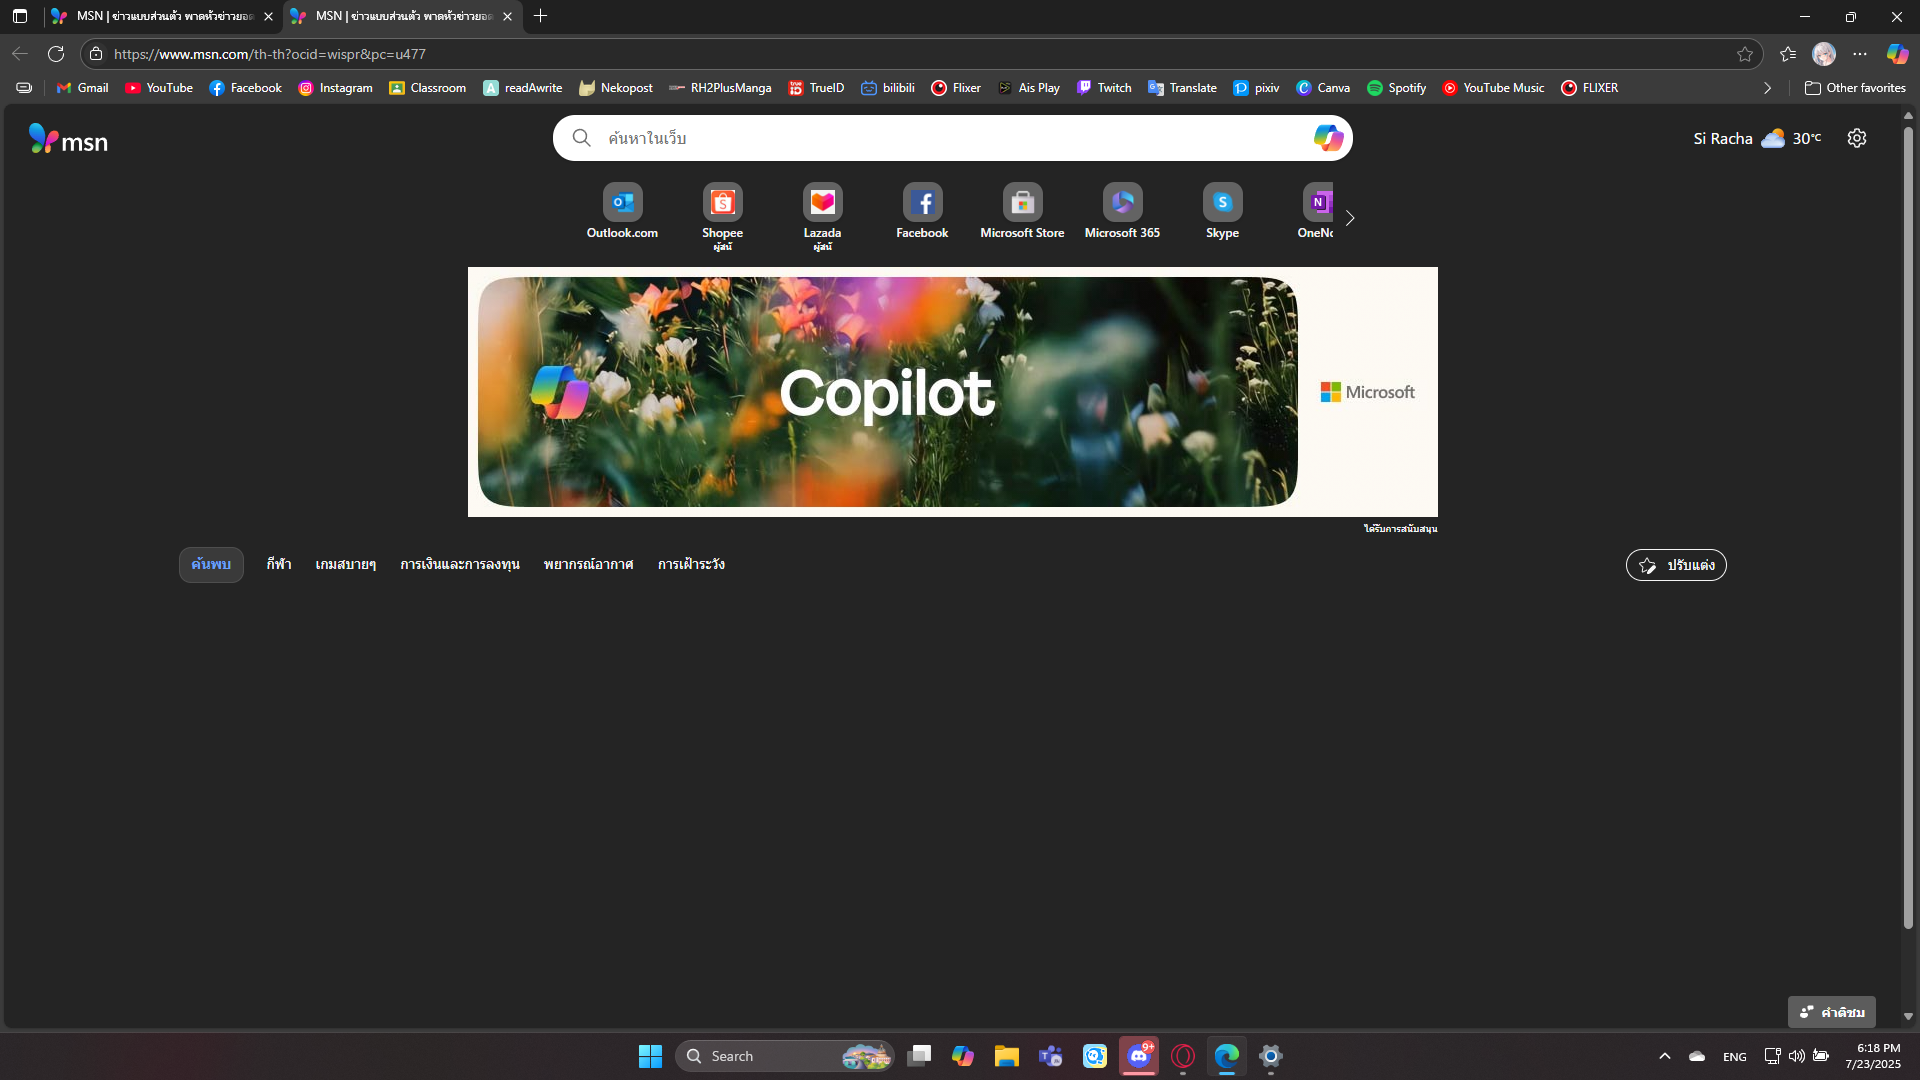Add this page to favorites star
Screen dimensions: 1920x1080
pyautogui.click(x=1745, y=54)
